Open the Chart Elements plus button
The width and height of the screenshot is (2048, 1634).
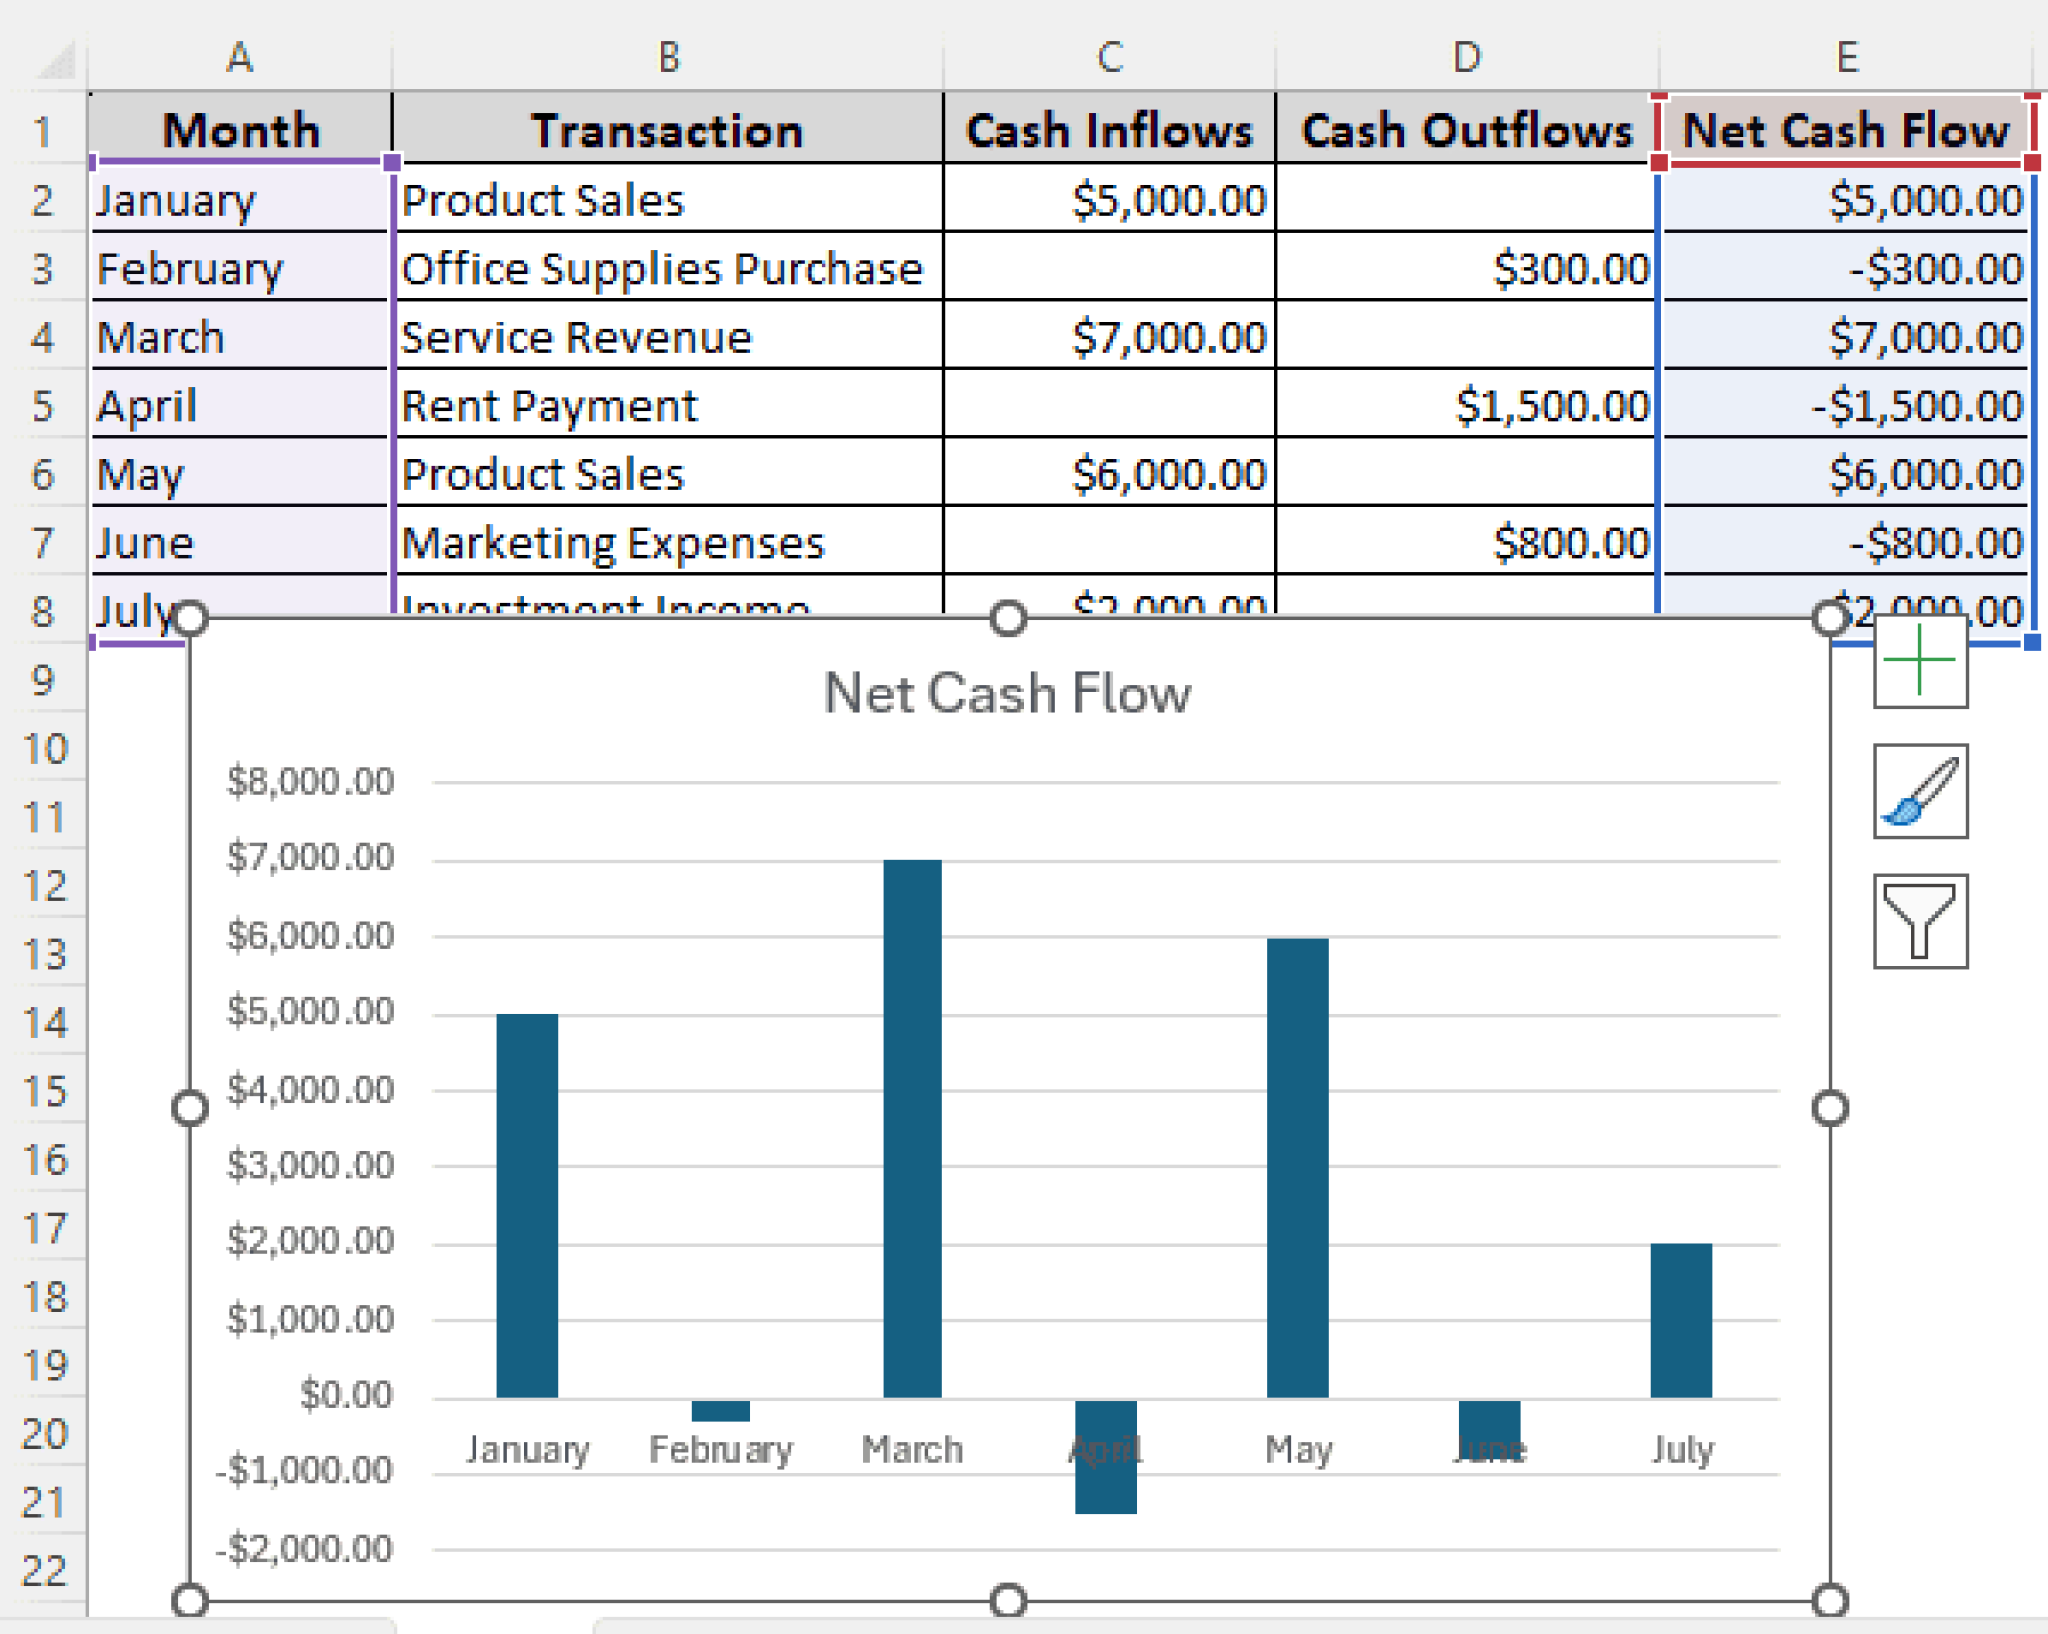(x=1920, y=662)
